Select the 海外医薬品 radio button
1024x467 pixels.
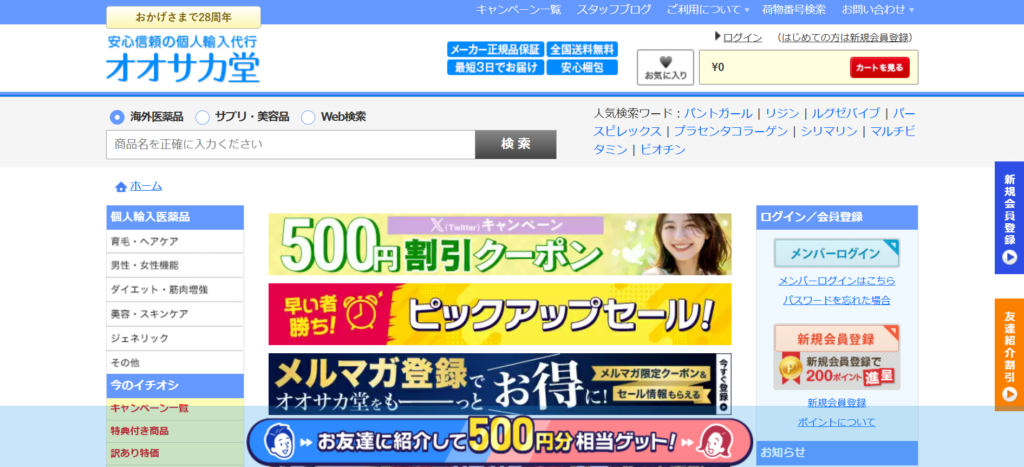117,118
